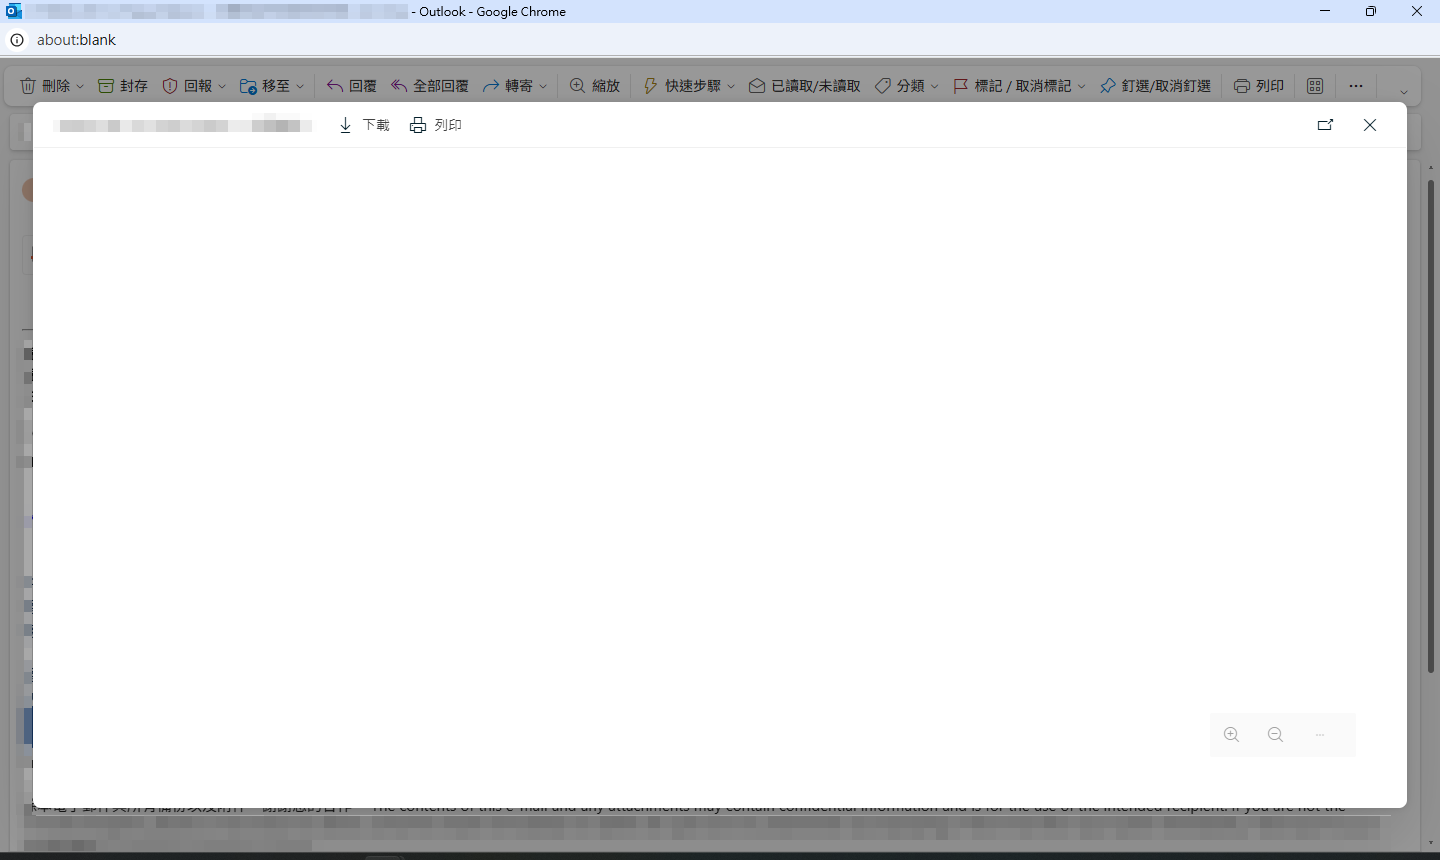This screenshot has width=1440, height=860.
Task: Toggle Pin/Unpin (釘選/取消釘選)
Action: tap(1155, 86)
